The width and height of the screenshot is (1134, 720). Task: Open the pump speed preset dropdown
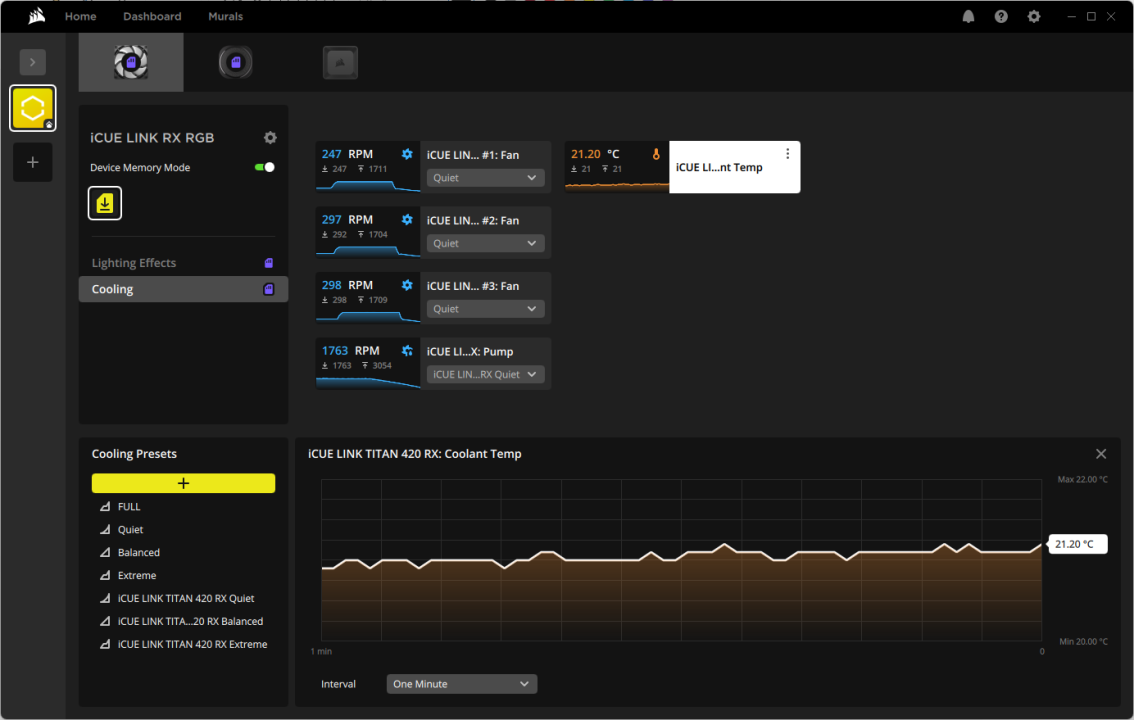pyautogui.click(x=485, y=373)
